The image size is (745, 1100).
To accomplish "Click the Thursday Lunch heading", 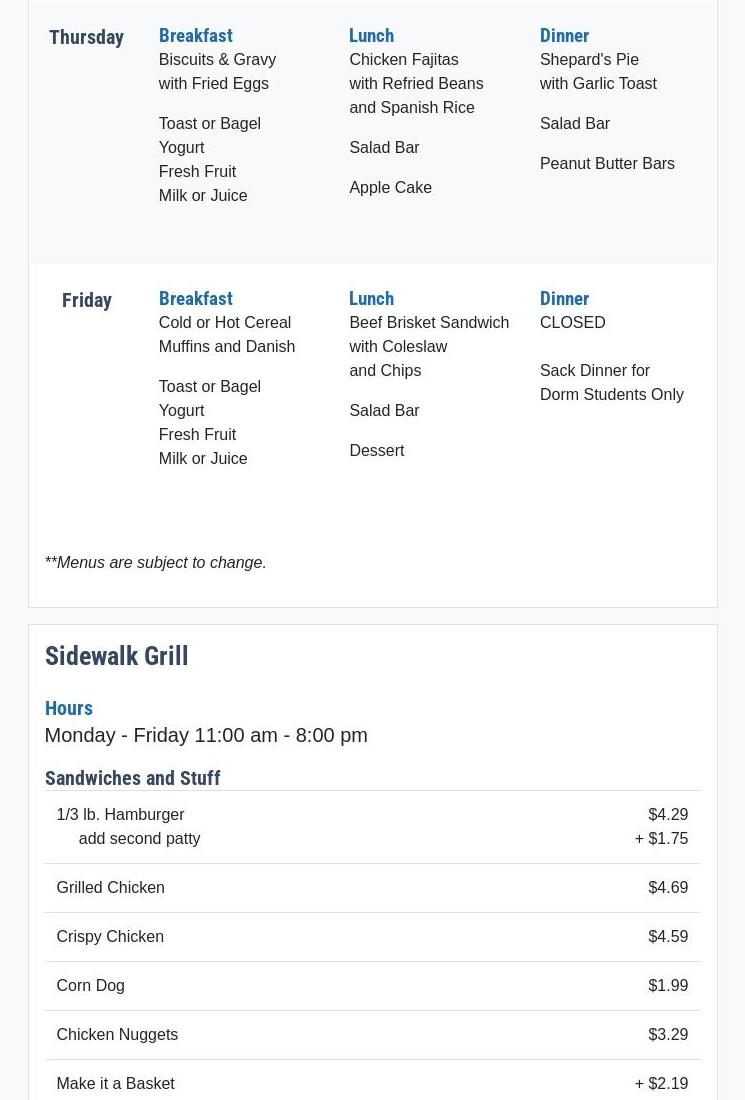I will 371,36.
